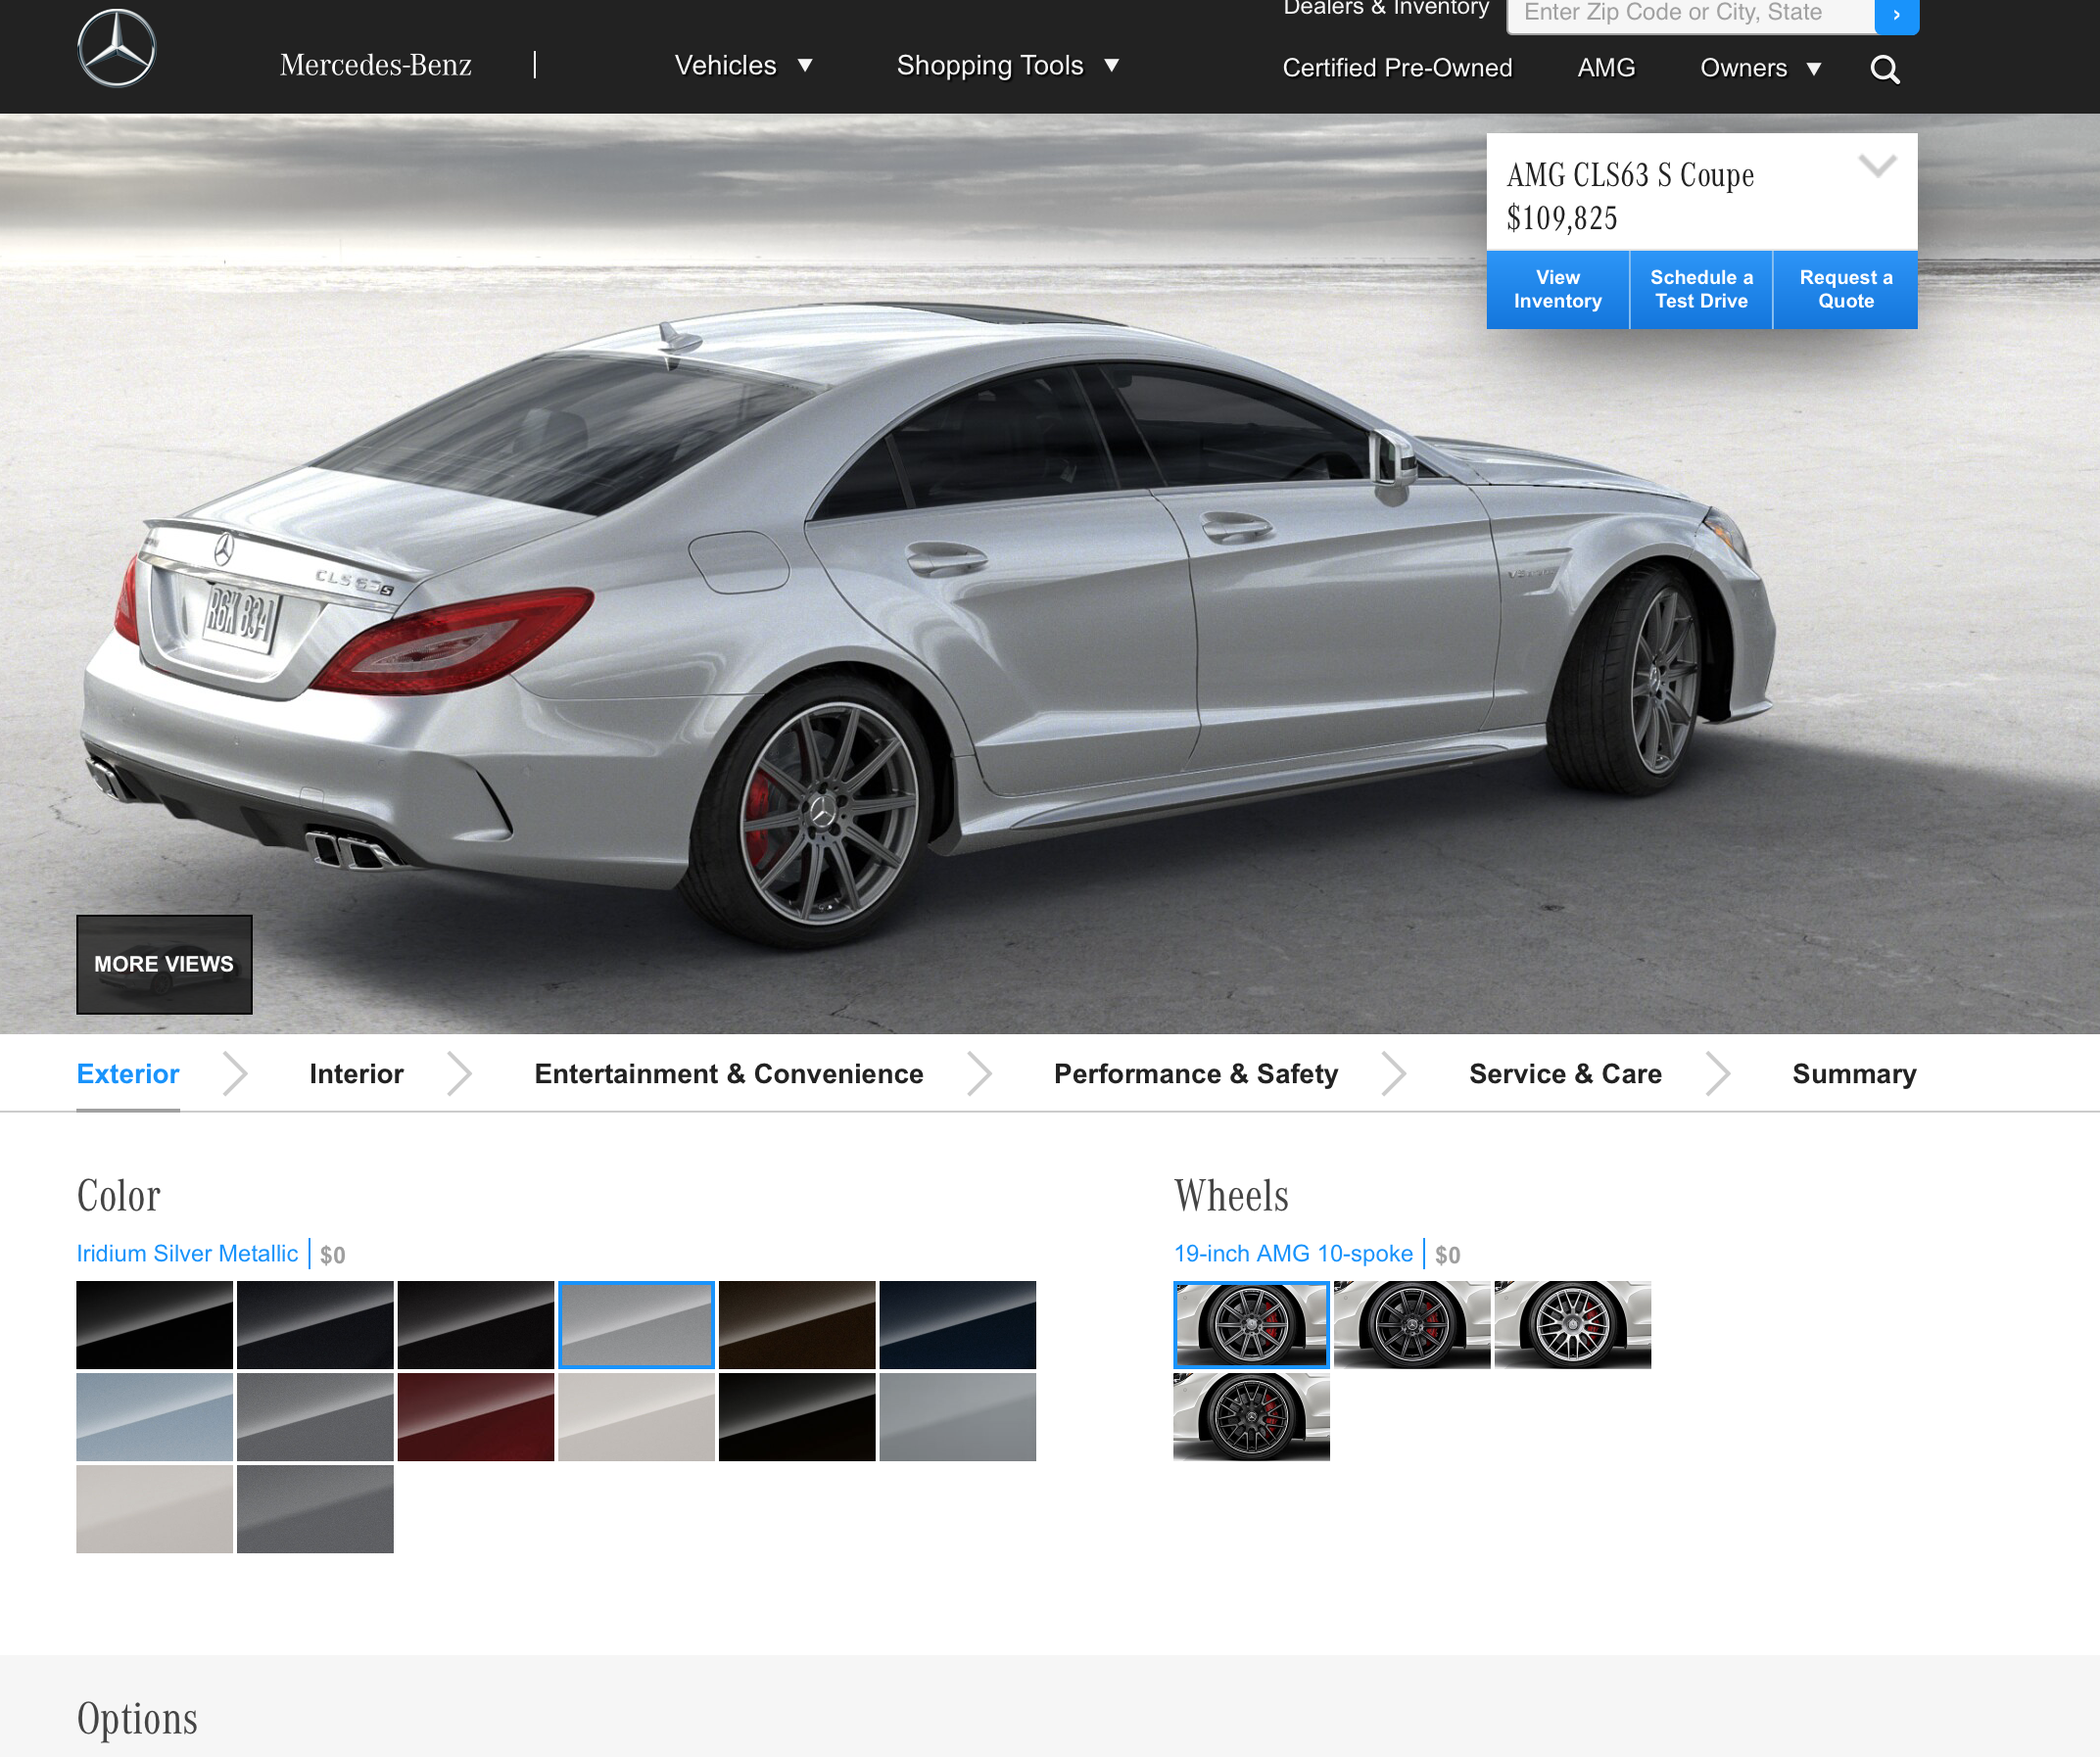The width and height of the screenshot is (2100, 1757).
Task: Open the search magnifier icon
Action: click(x=1885, y=69)
